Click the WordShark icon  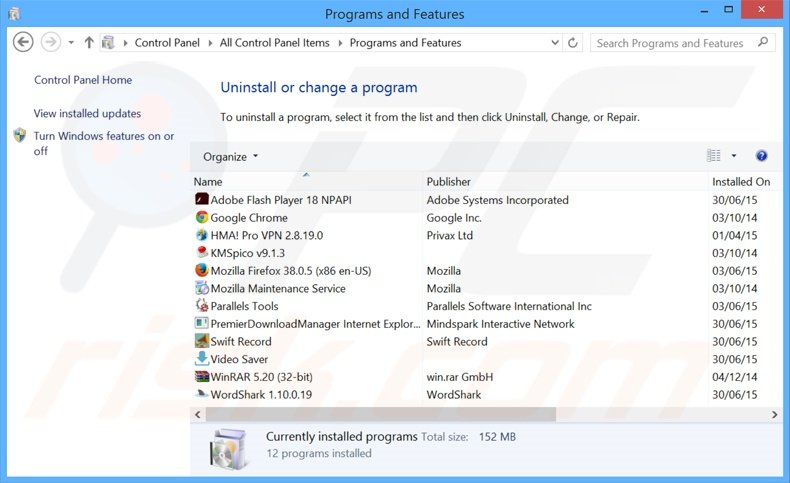pos(202,394)
